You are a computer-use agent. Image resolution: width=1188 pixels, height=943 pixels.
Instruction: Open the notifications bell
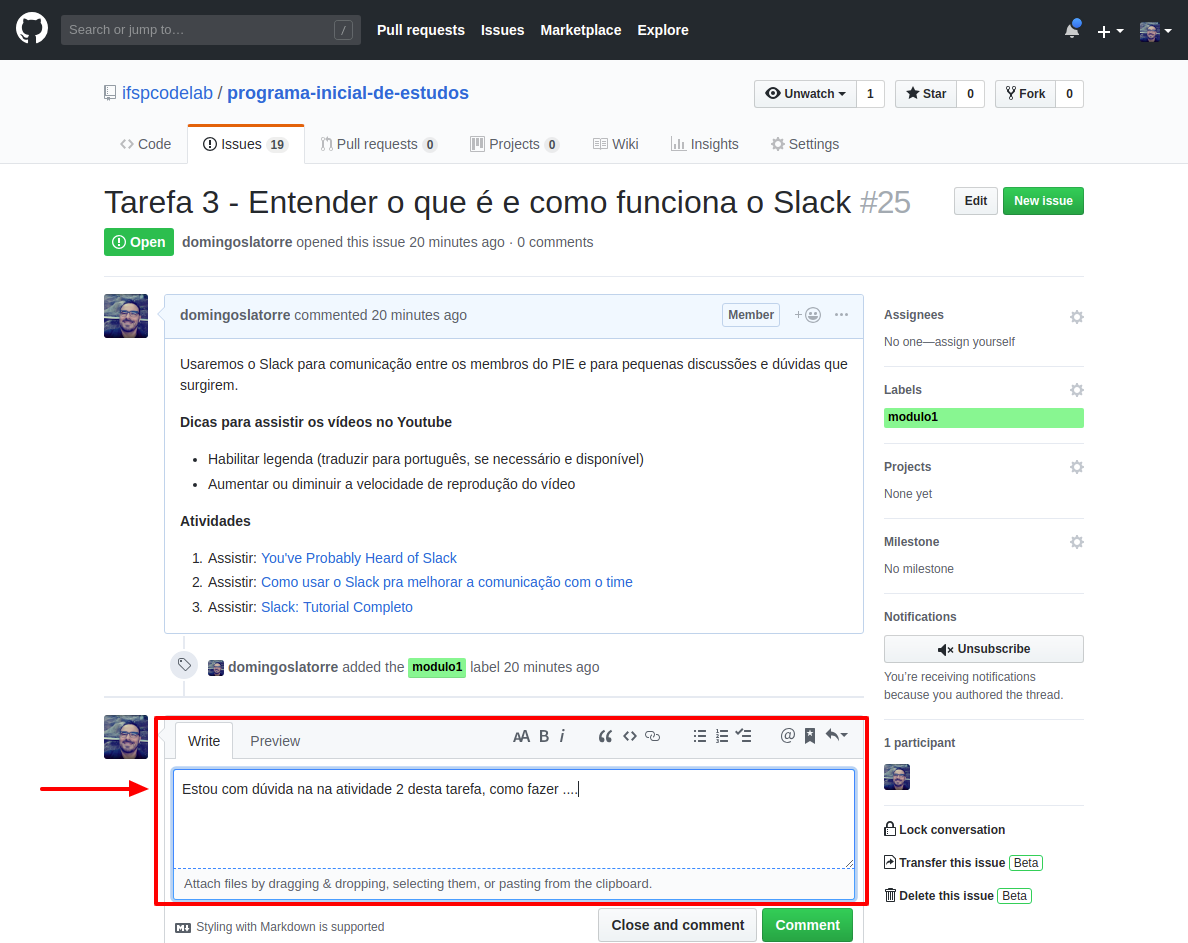click(x=1071, y=30)
